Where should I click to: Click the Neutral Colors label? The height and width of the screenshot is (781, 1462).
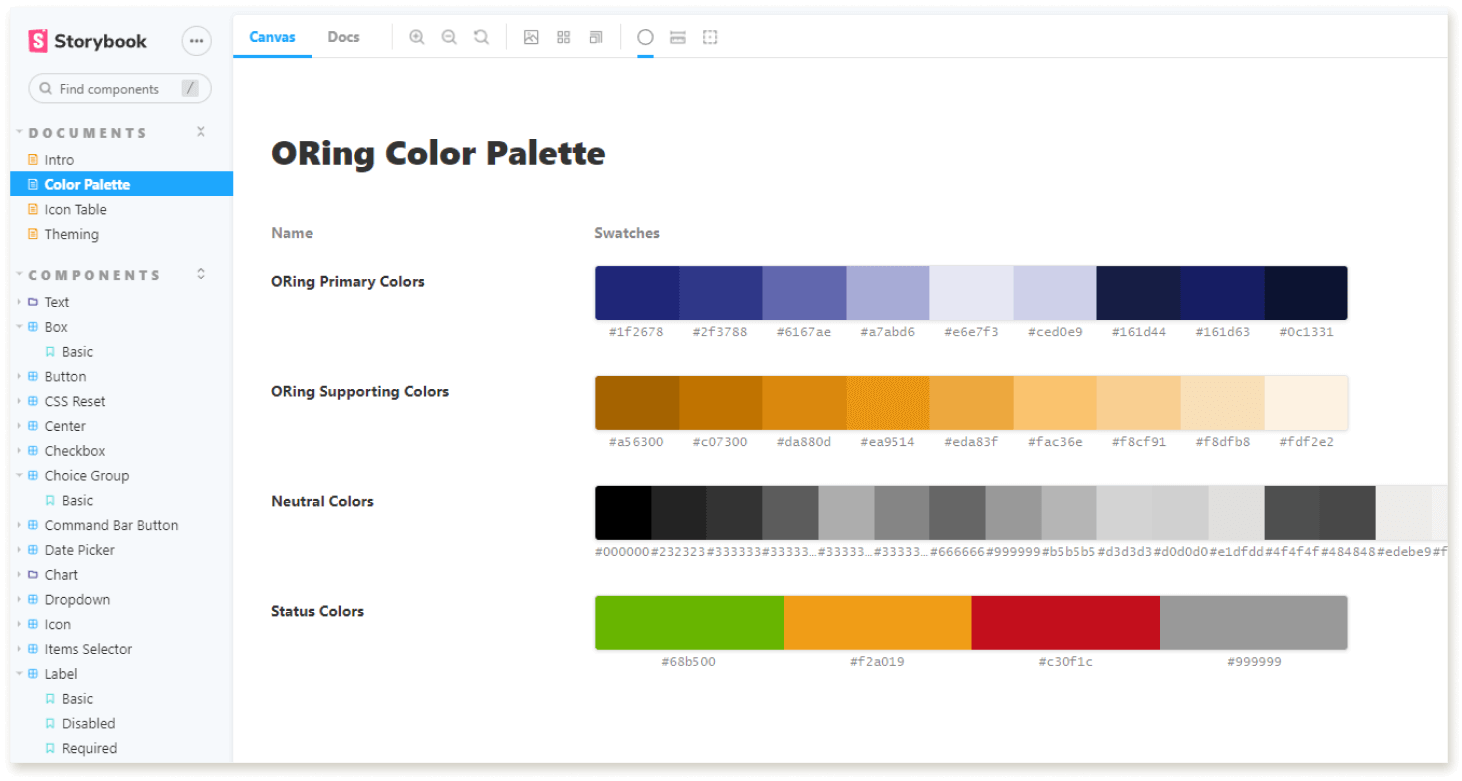point(322,502)
